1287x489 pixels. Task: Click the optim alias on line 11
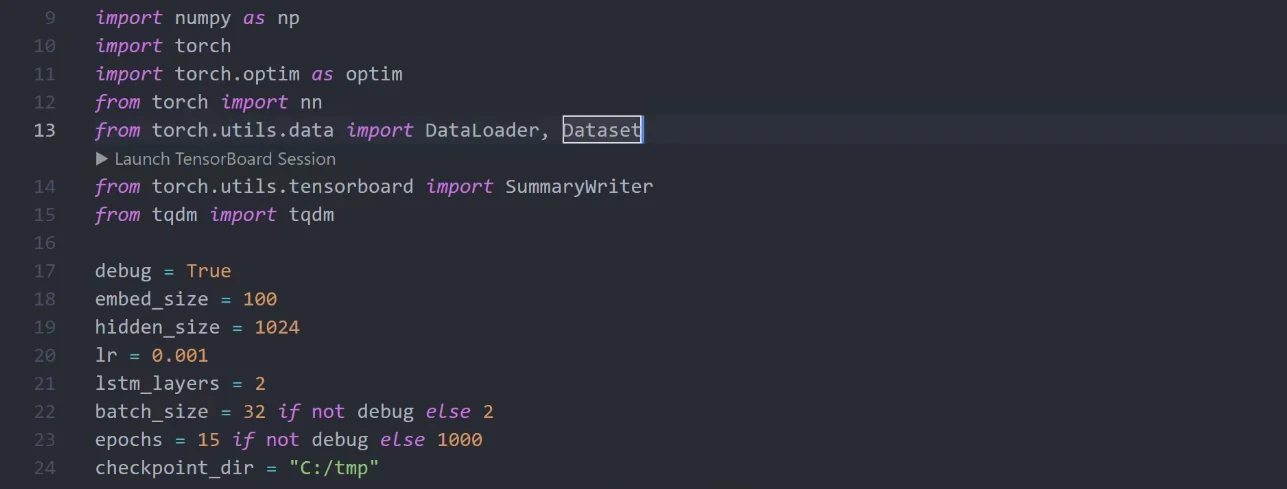pyautogui.click(x=374, y=74)
